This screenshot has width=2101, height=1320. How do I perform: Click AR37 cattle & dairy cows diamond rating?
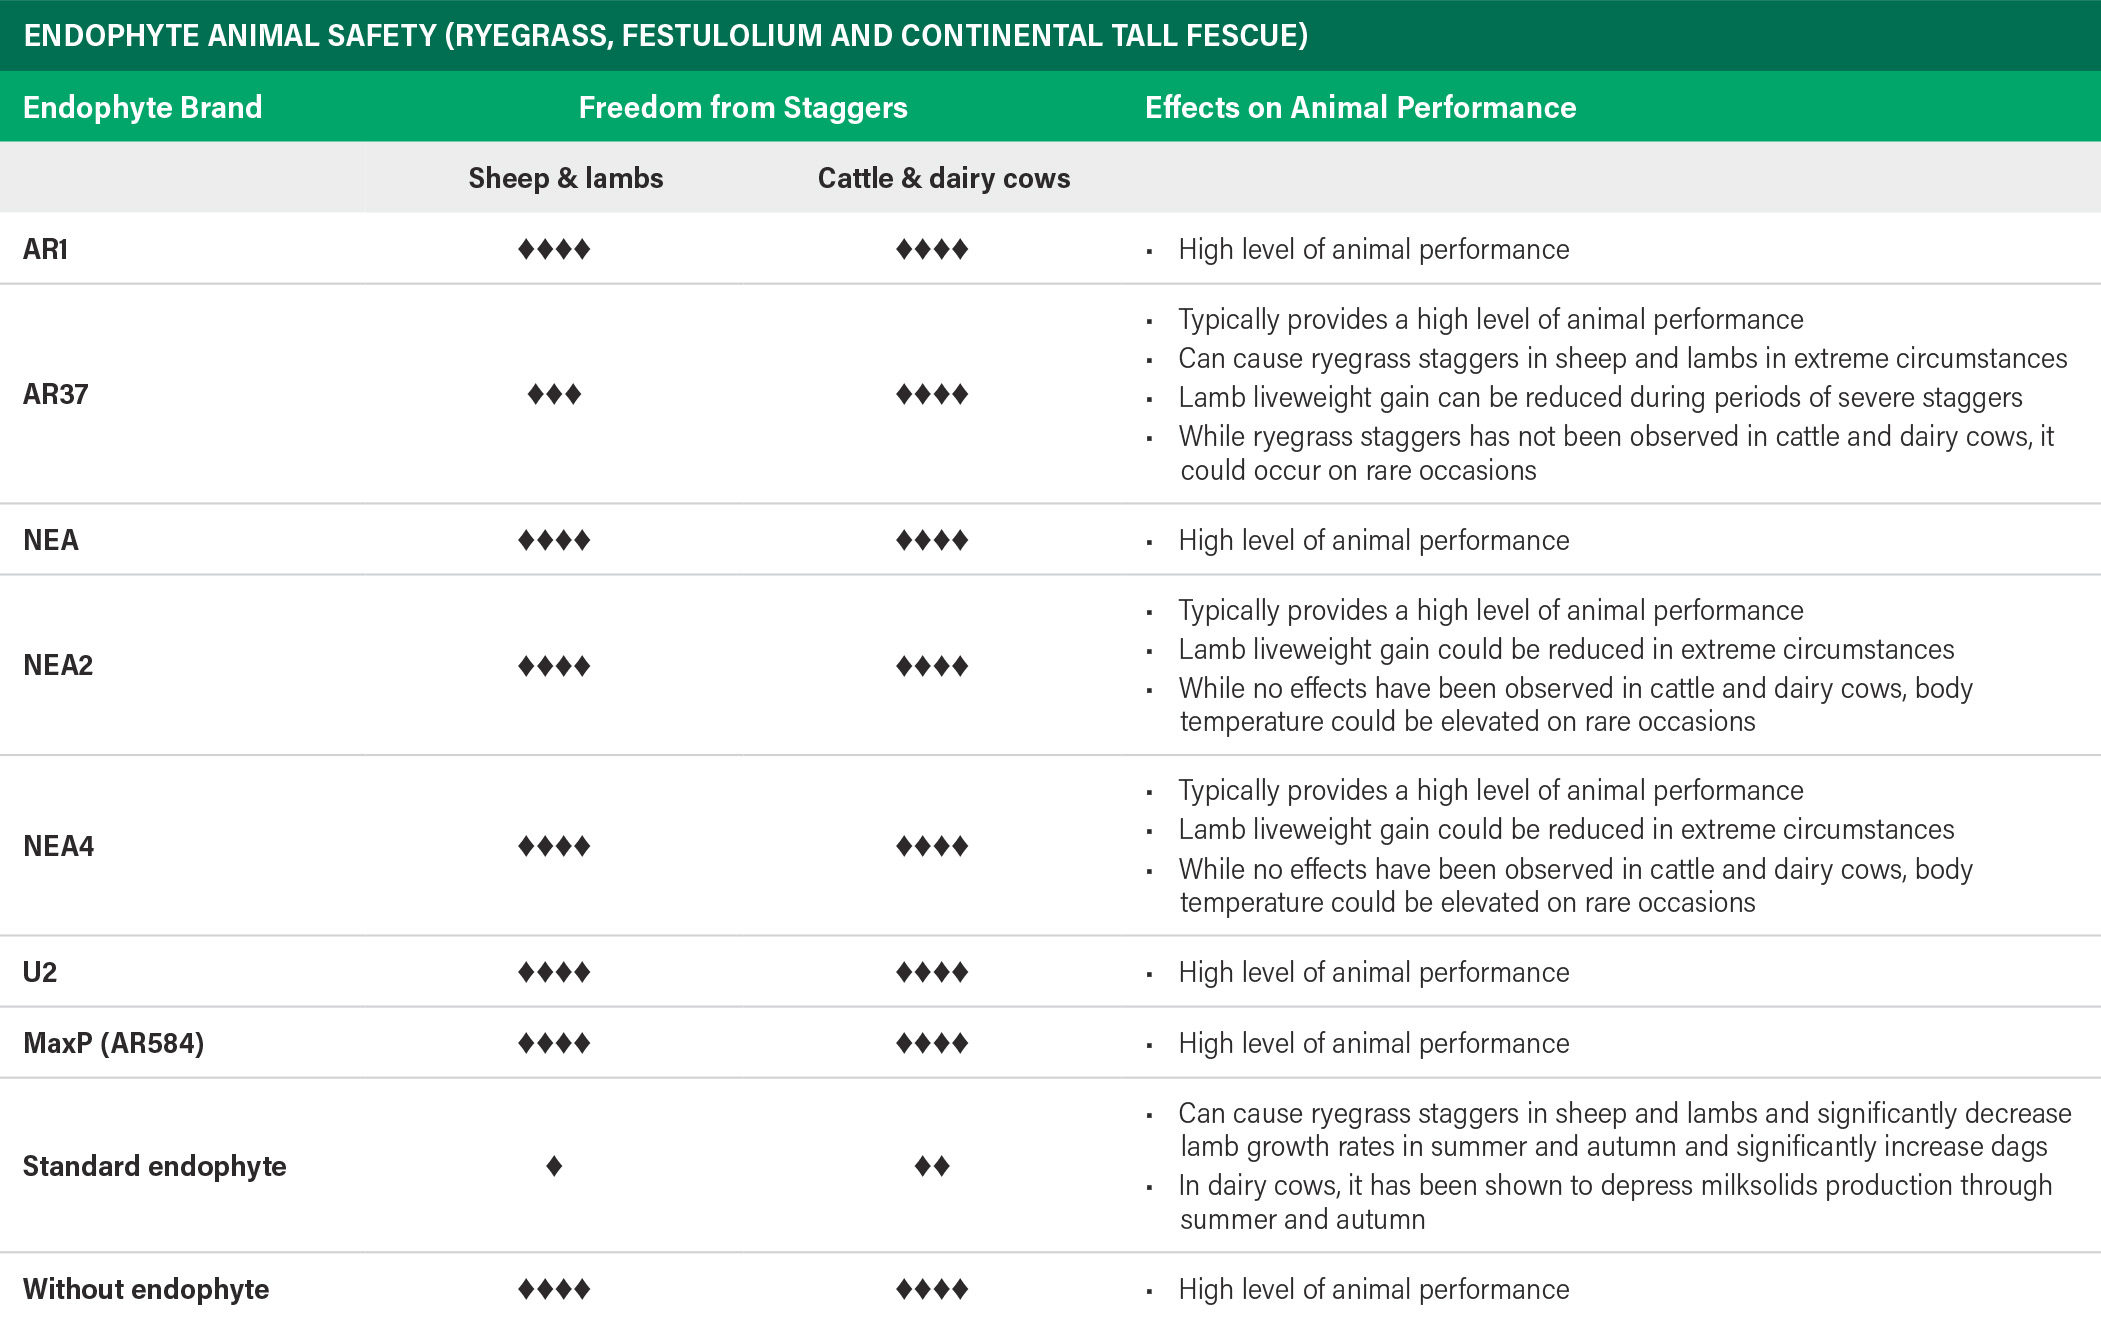click(x=932, y=394)
